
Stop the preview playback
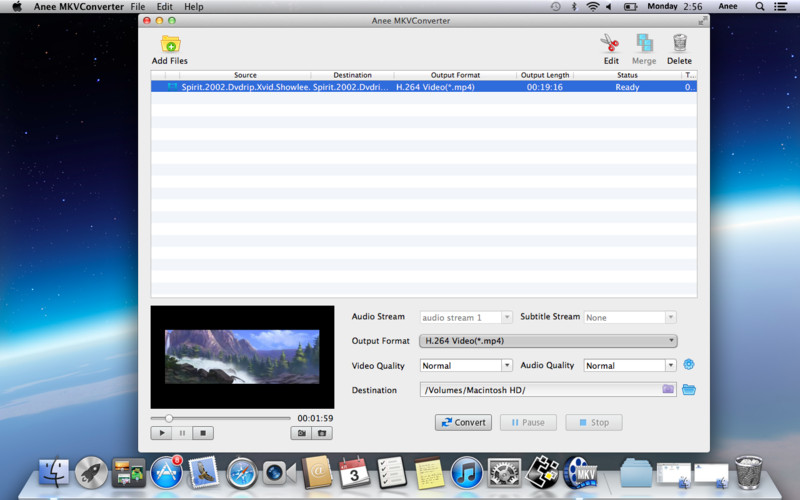(x=203, y=433)
